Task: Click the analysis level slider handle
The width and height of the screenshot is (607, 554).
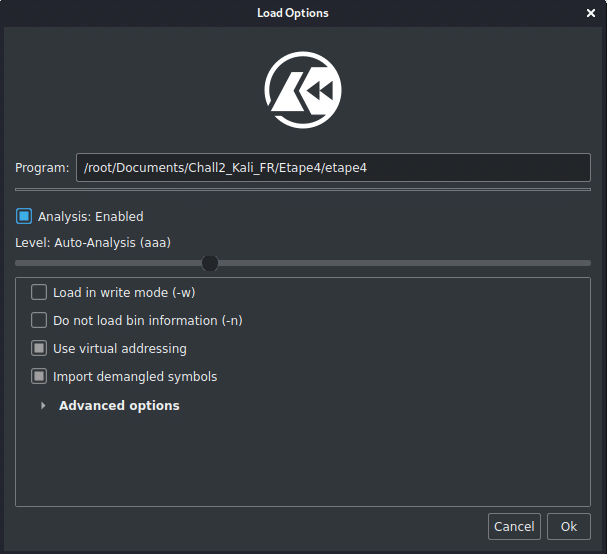Action: coord(210,263)
